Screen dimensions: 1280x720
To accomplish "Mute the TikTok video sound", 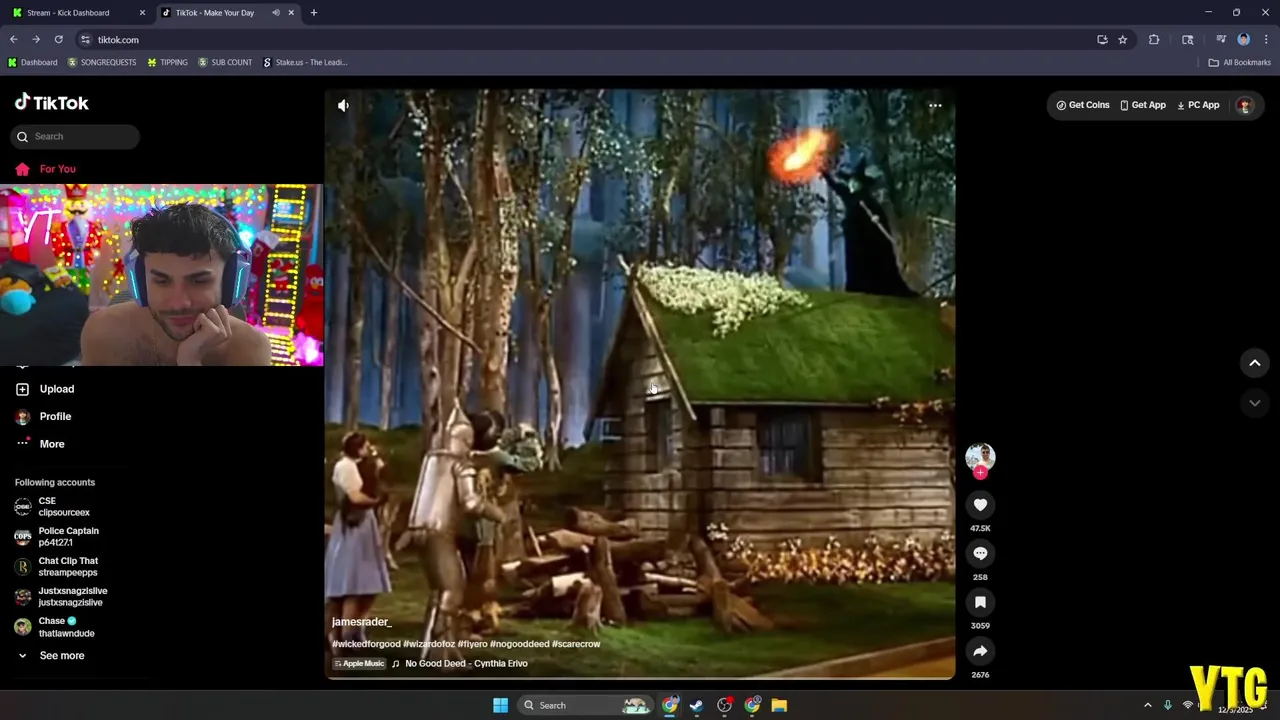I will (x=343, y=105).
